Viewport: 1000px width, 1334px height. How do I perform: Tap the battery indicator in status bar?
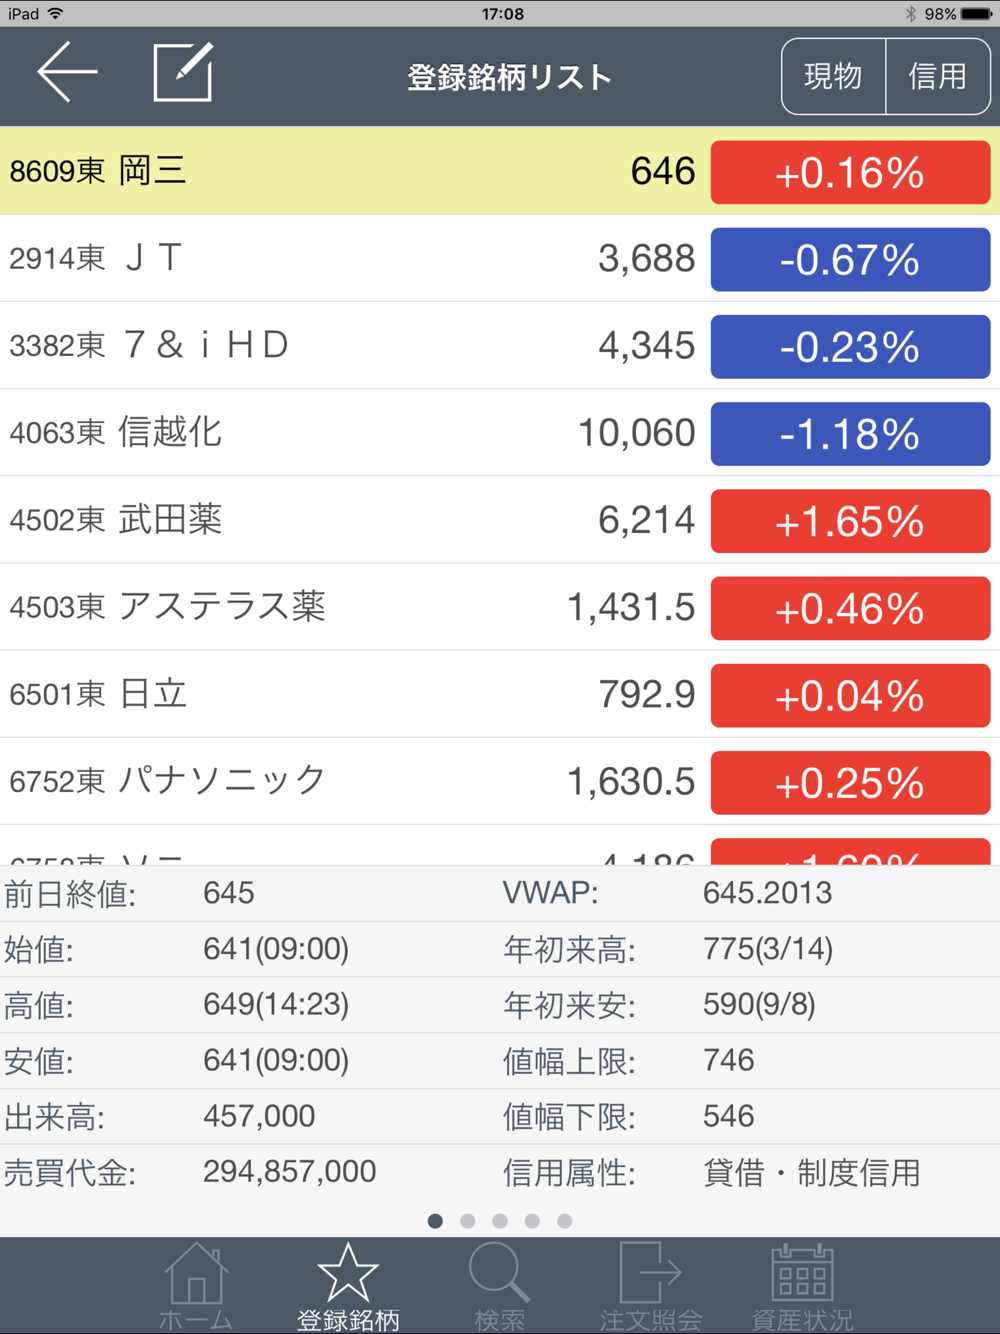[977, 14]
